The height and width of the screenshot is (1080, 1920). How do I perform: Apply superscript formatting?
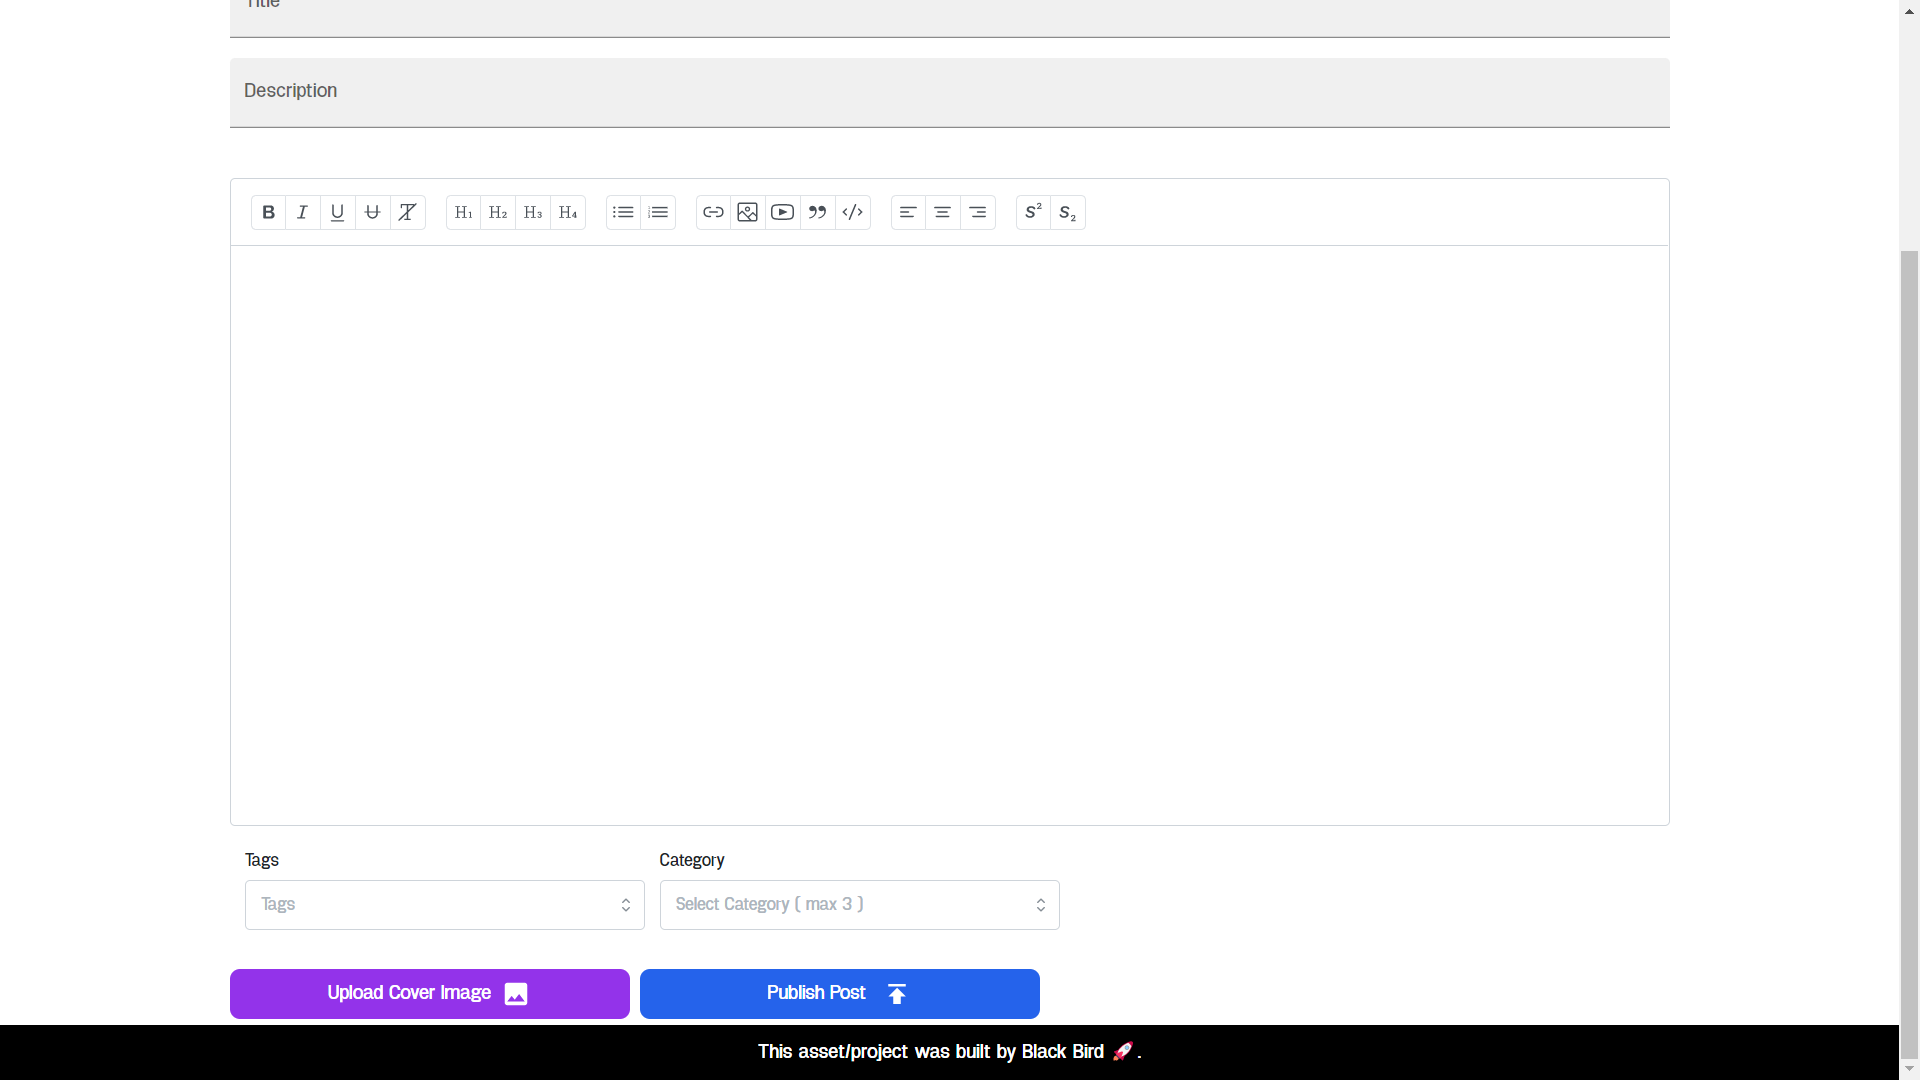tap(1033, 212)
